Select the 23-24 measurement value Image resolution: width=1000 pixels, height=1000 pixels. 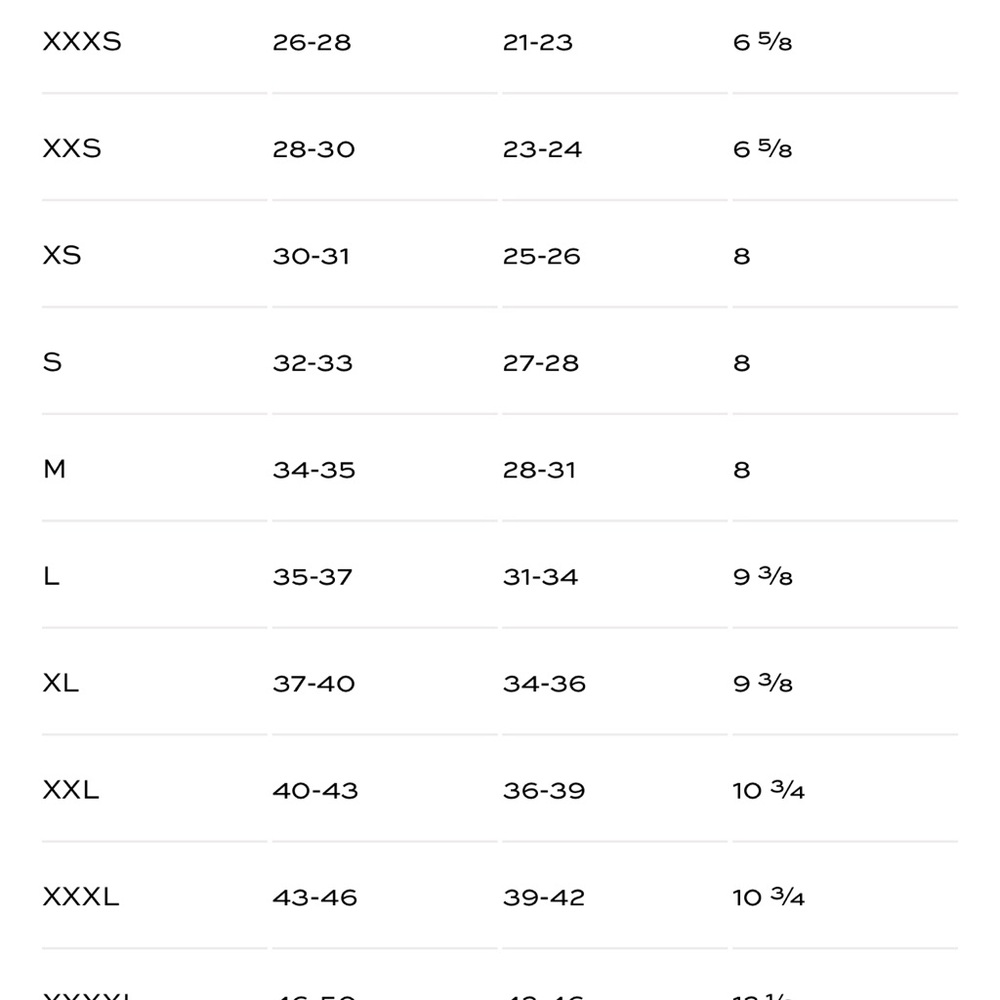[x=542, y=150]
